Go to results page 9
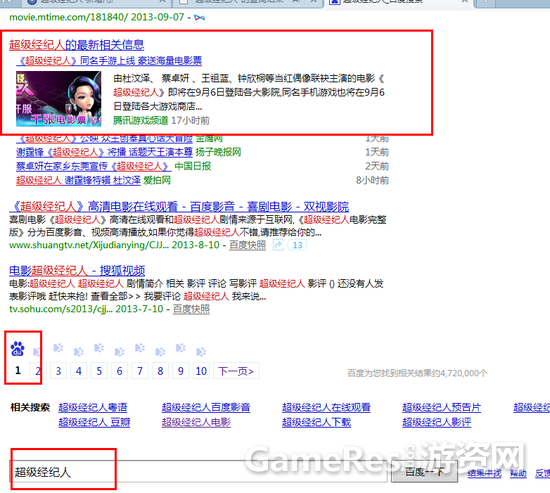 (x=181, y=371)
